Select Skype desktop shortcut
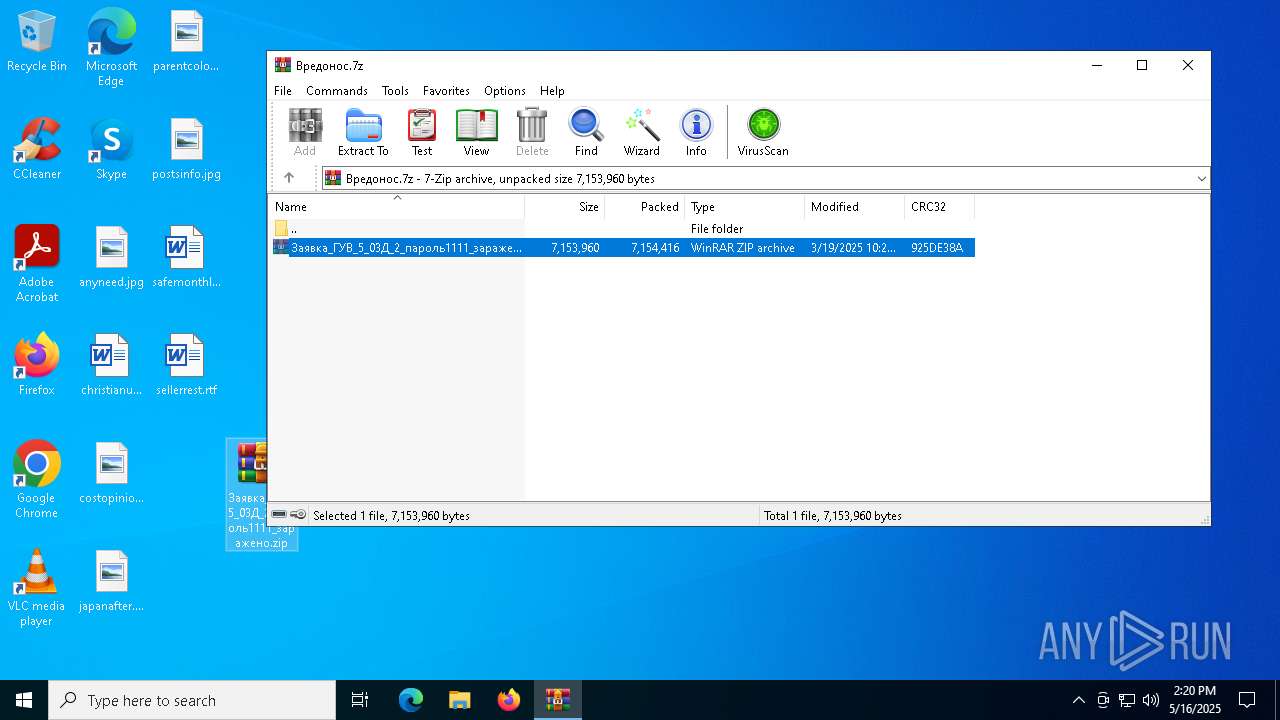Screen dimensions: 1280x720 [x=111, y=149]
